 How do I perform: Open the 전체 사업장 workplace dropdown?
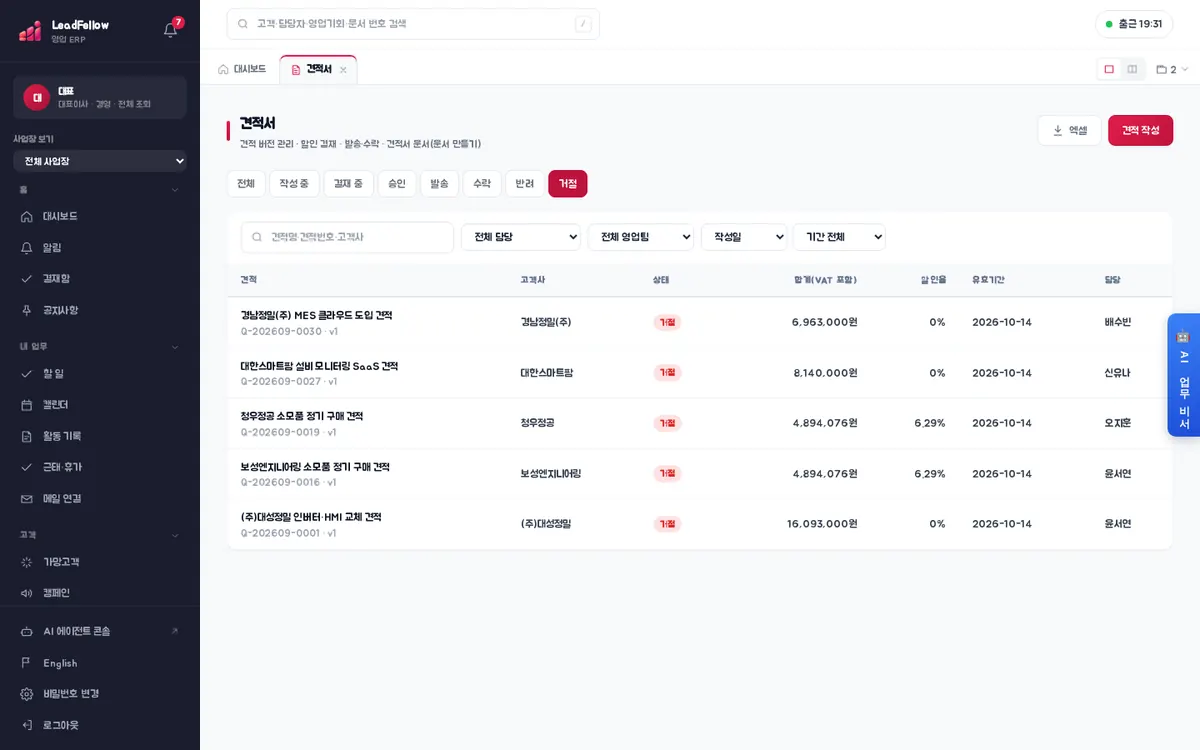coord(100,161)
